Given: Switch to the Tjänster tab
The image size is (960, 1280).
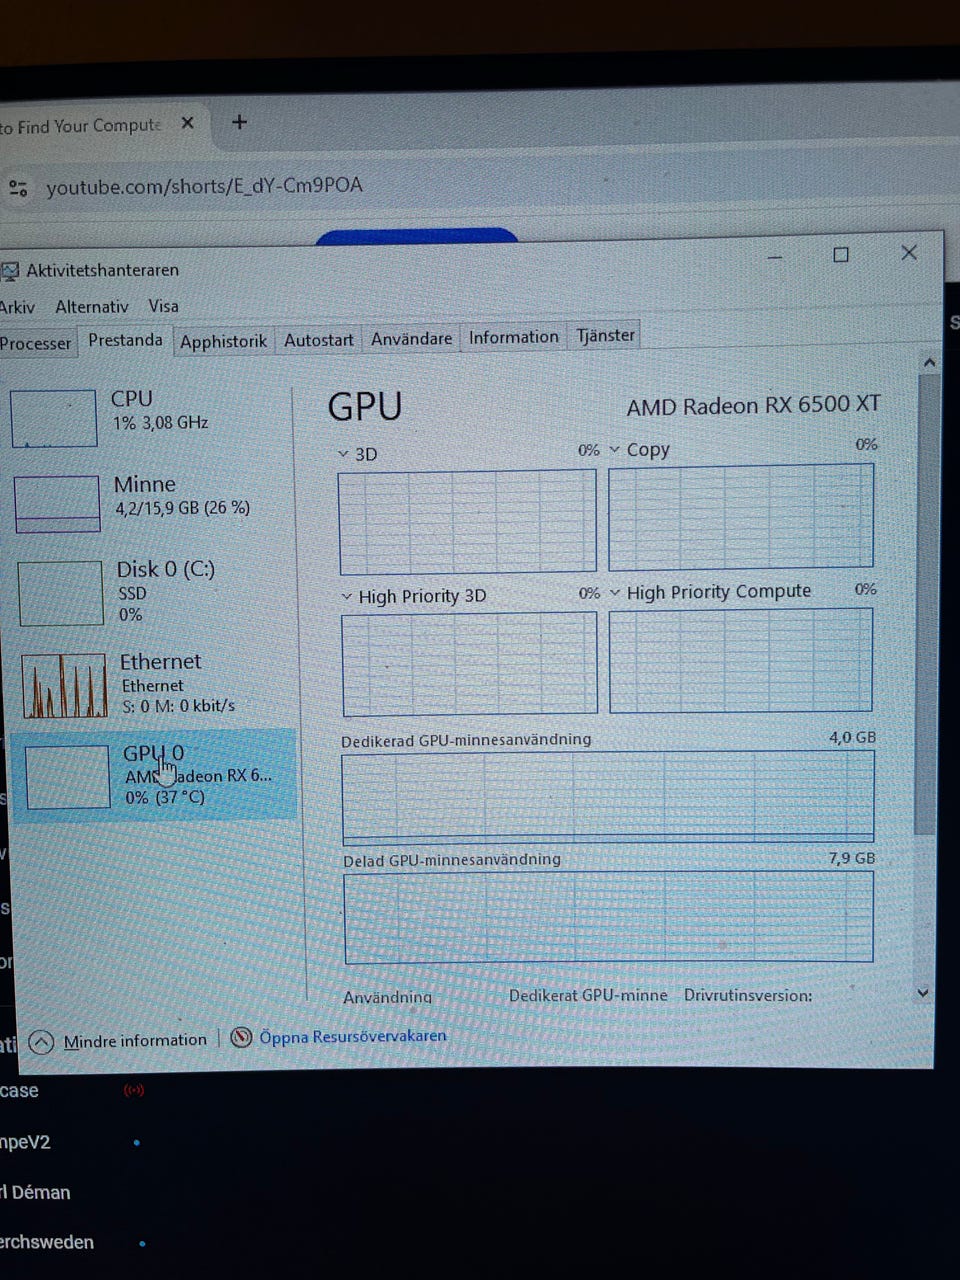Looking at the screenshot, I should [605, 335].
